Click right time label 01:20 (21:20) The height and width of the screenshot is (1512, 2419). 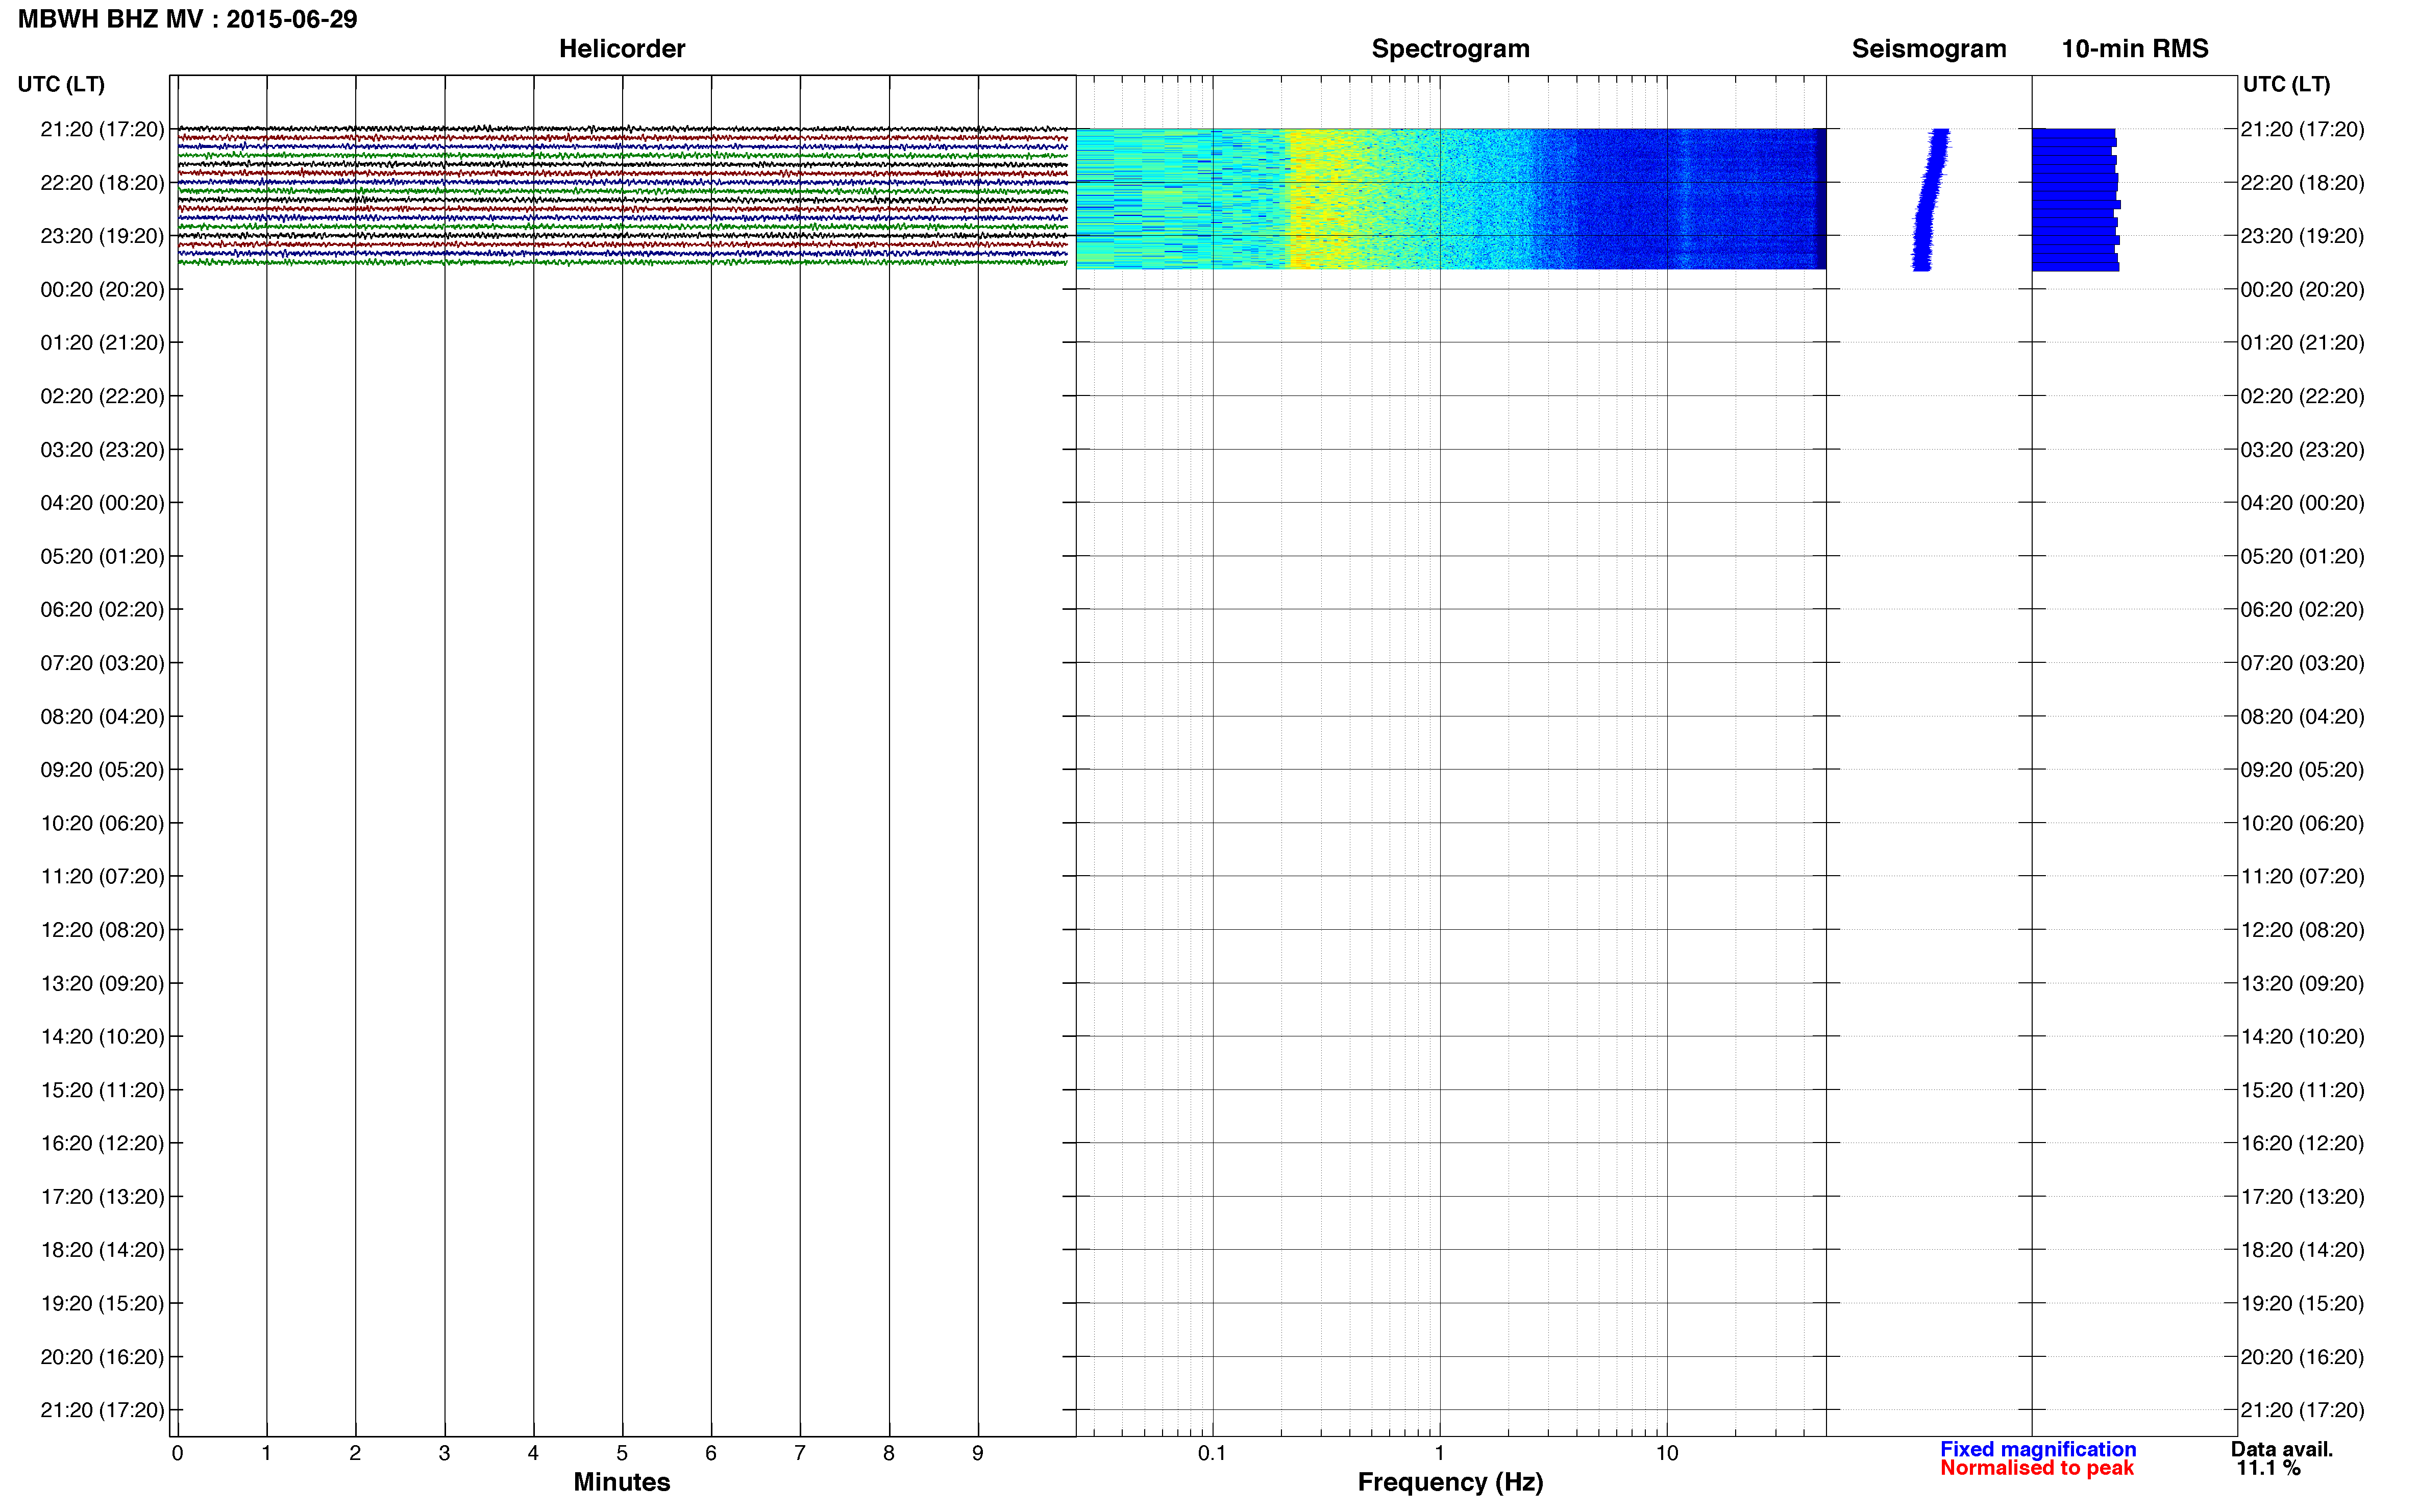coord(2302,343)
